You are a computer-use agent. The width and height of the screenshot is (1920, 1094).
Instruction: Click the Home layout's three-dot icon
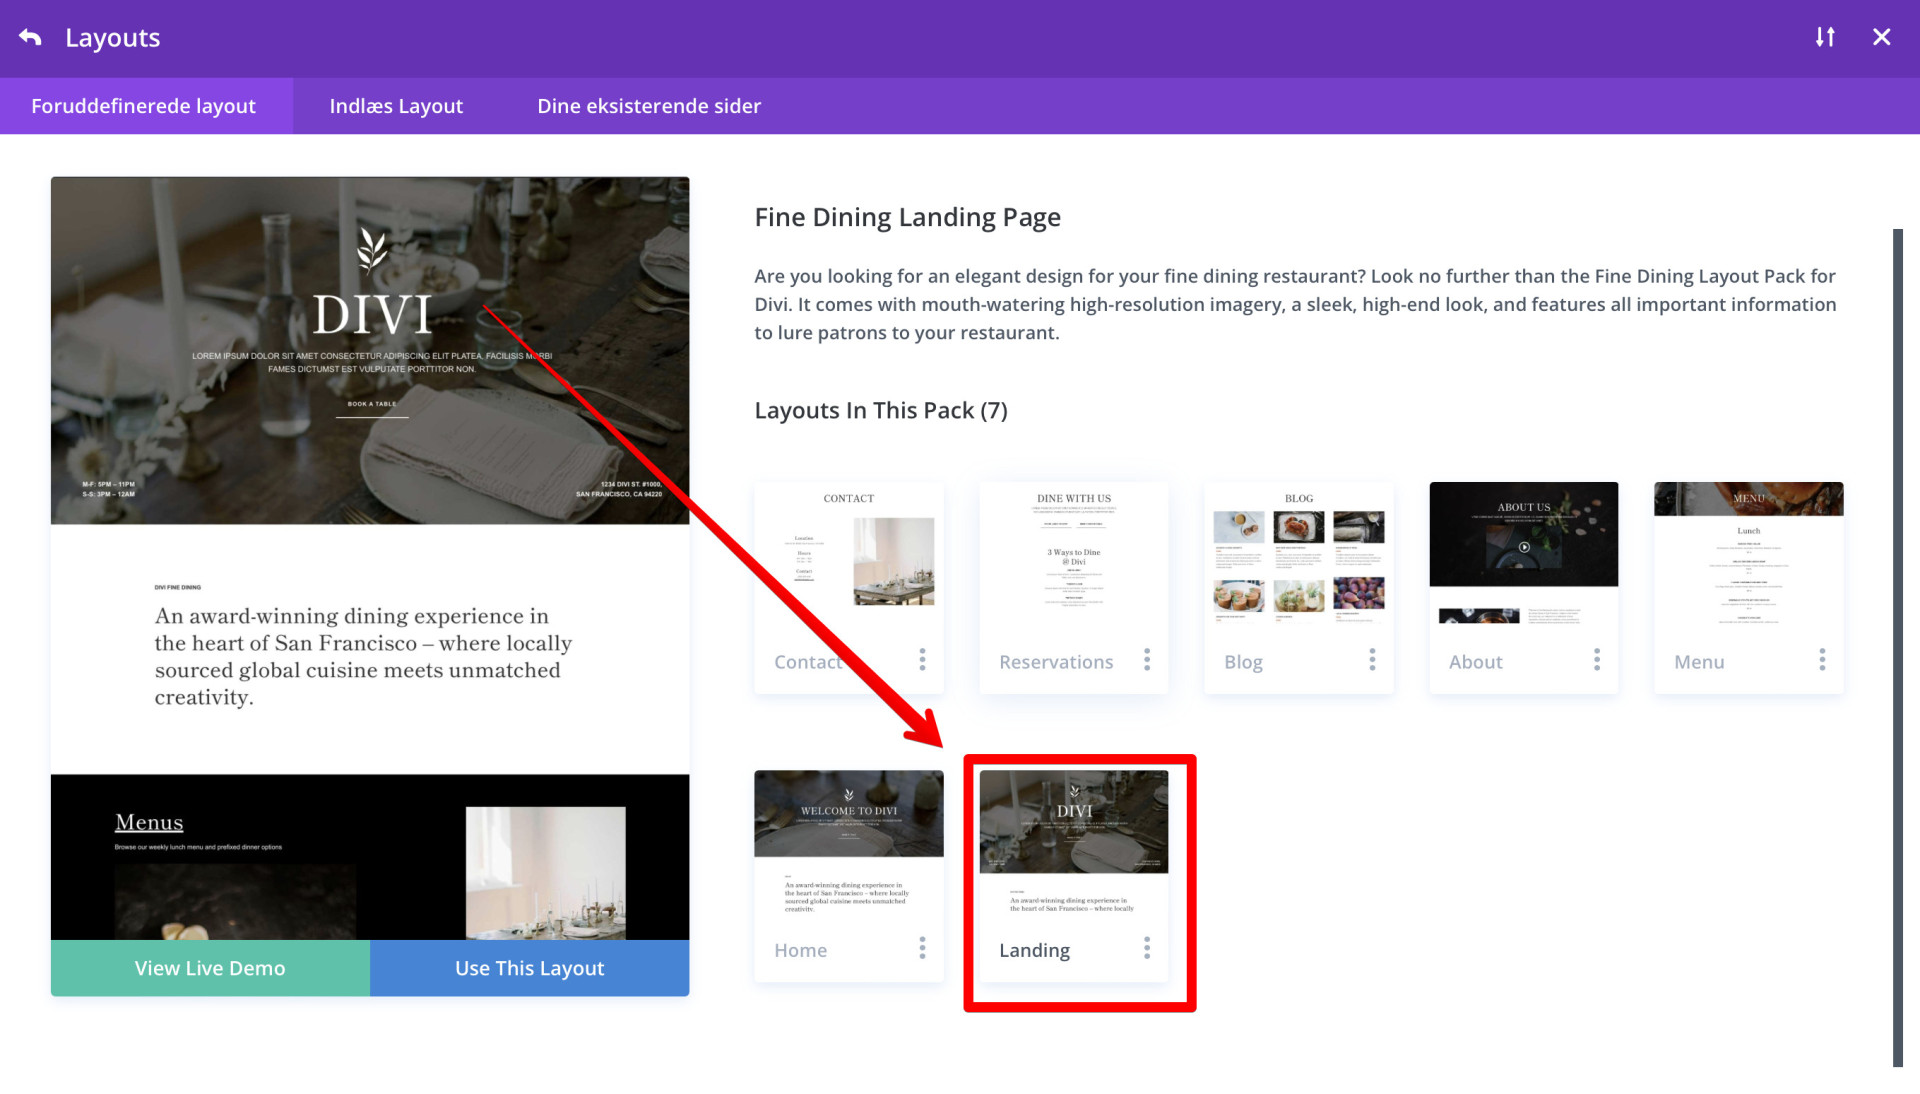click(922, 948)
